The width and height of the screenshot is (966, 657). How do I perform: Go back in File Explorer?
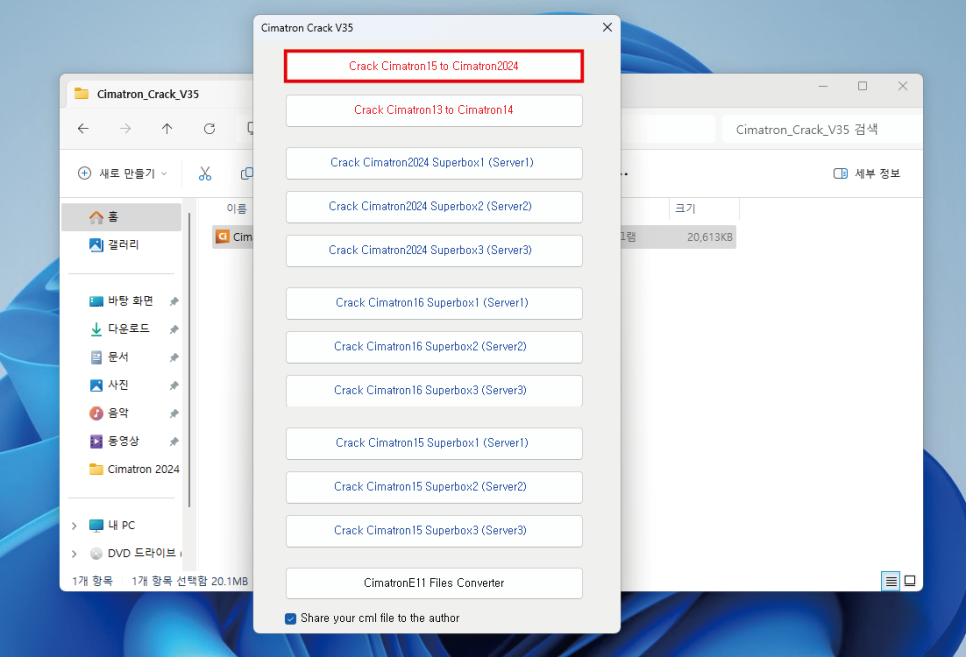point(83,128)
